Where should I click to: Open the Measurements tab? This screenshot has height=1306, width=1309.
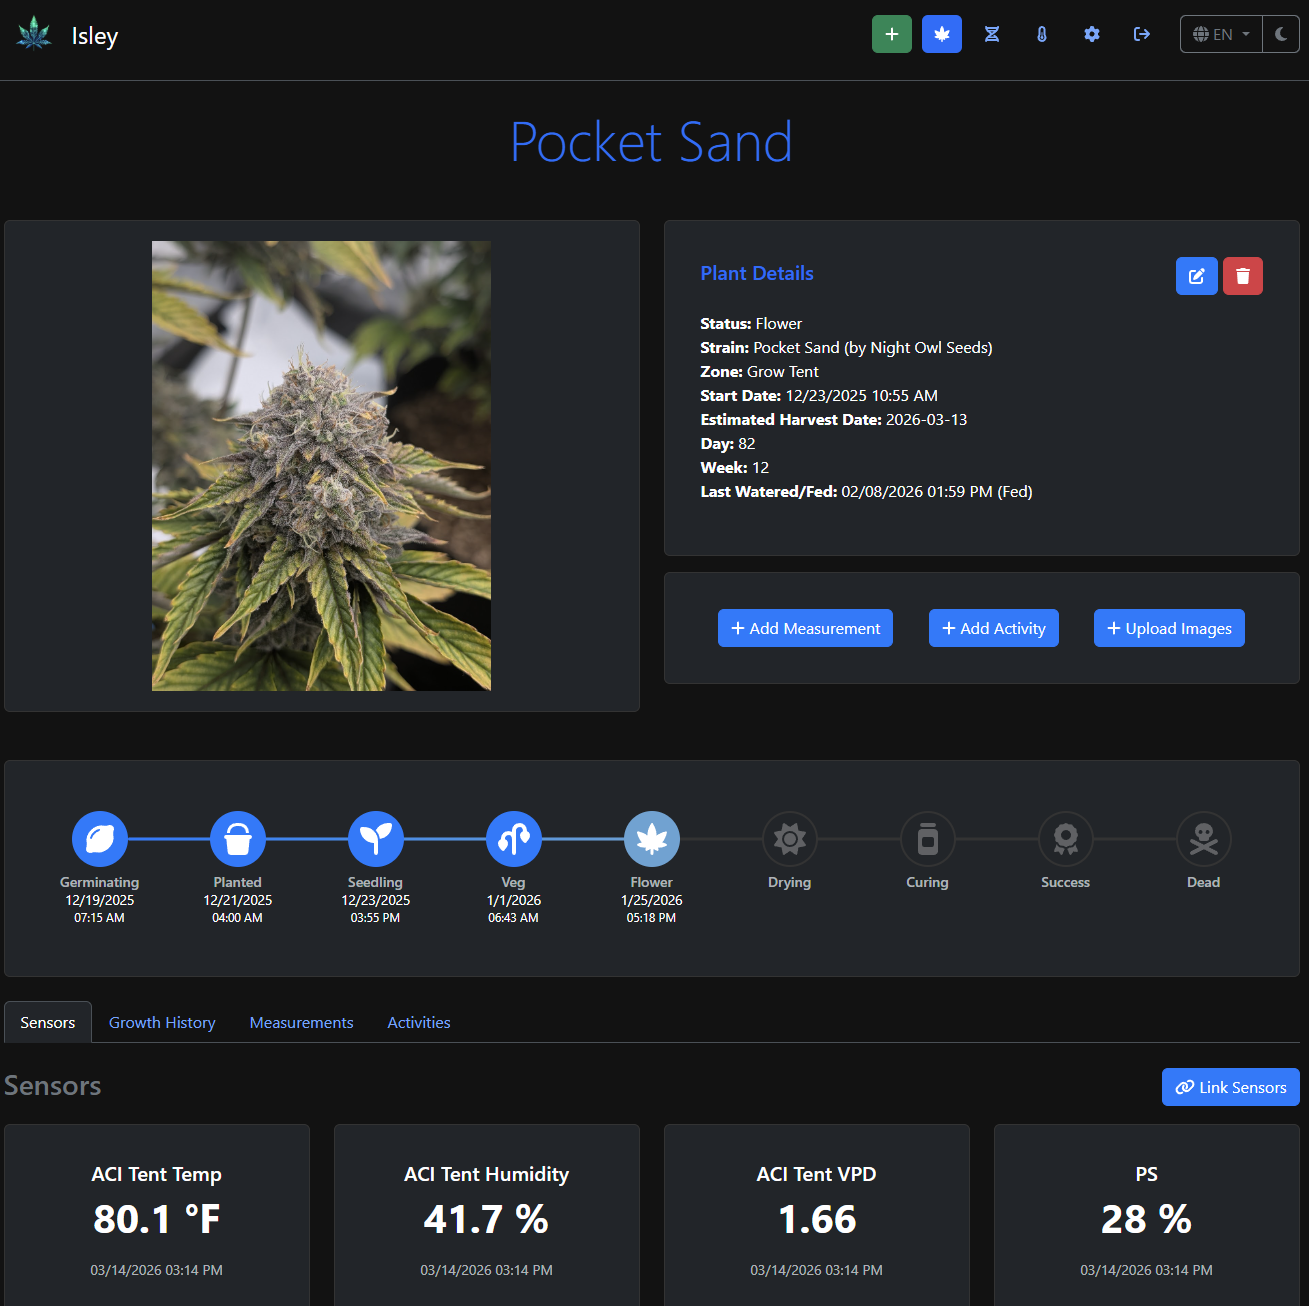(x=301, y=1022)
